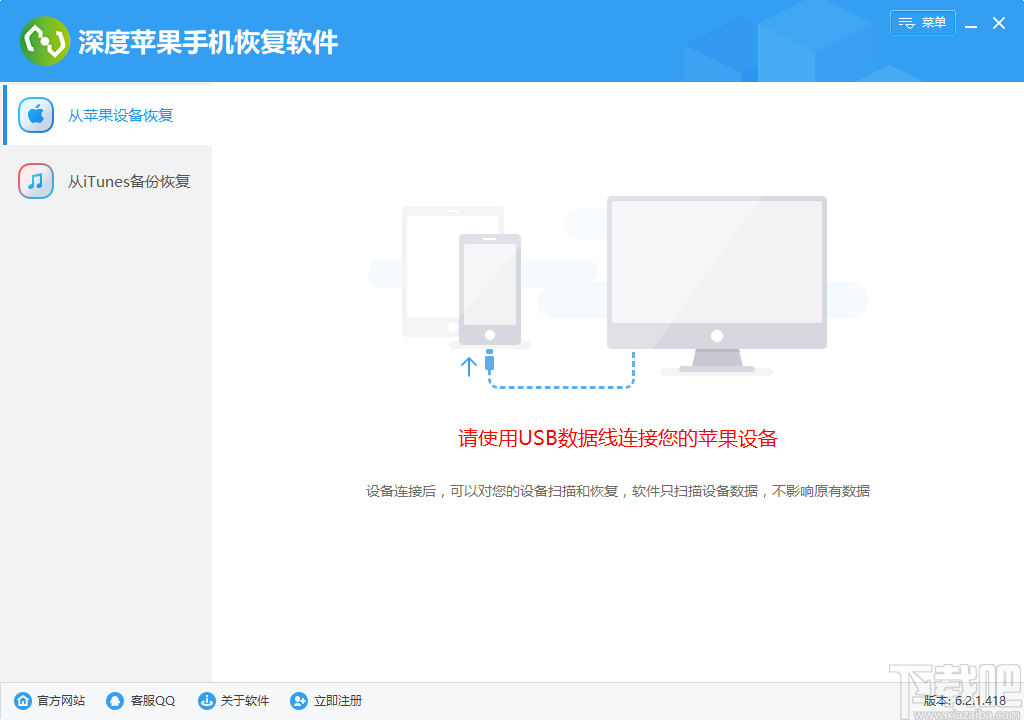This screenshot has width=1024, height=720.
Task: Open 官方网站 link
Action: pos(61,700)
